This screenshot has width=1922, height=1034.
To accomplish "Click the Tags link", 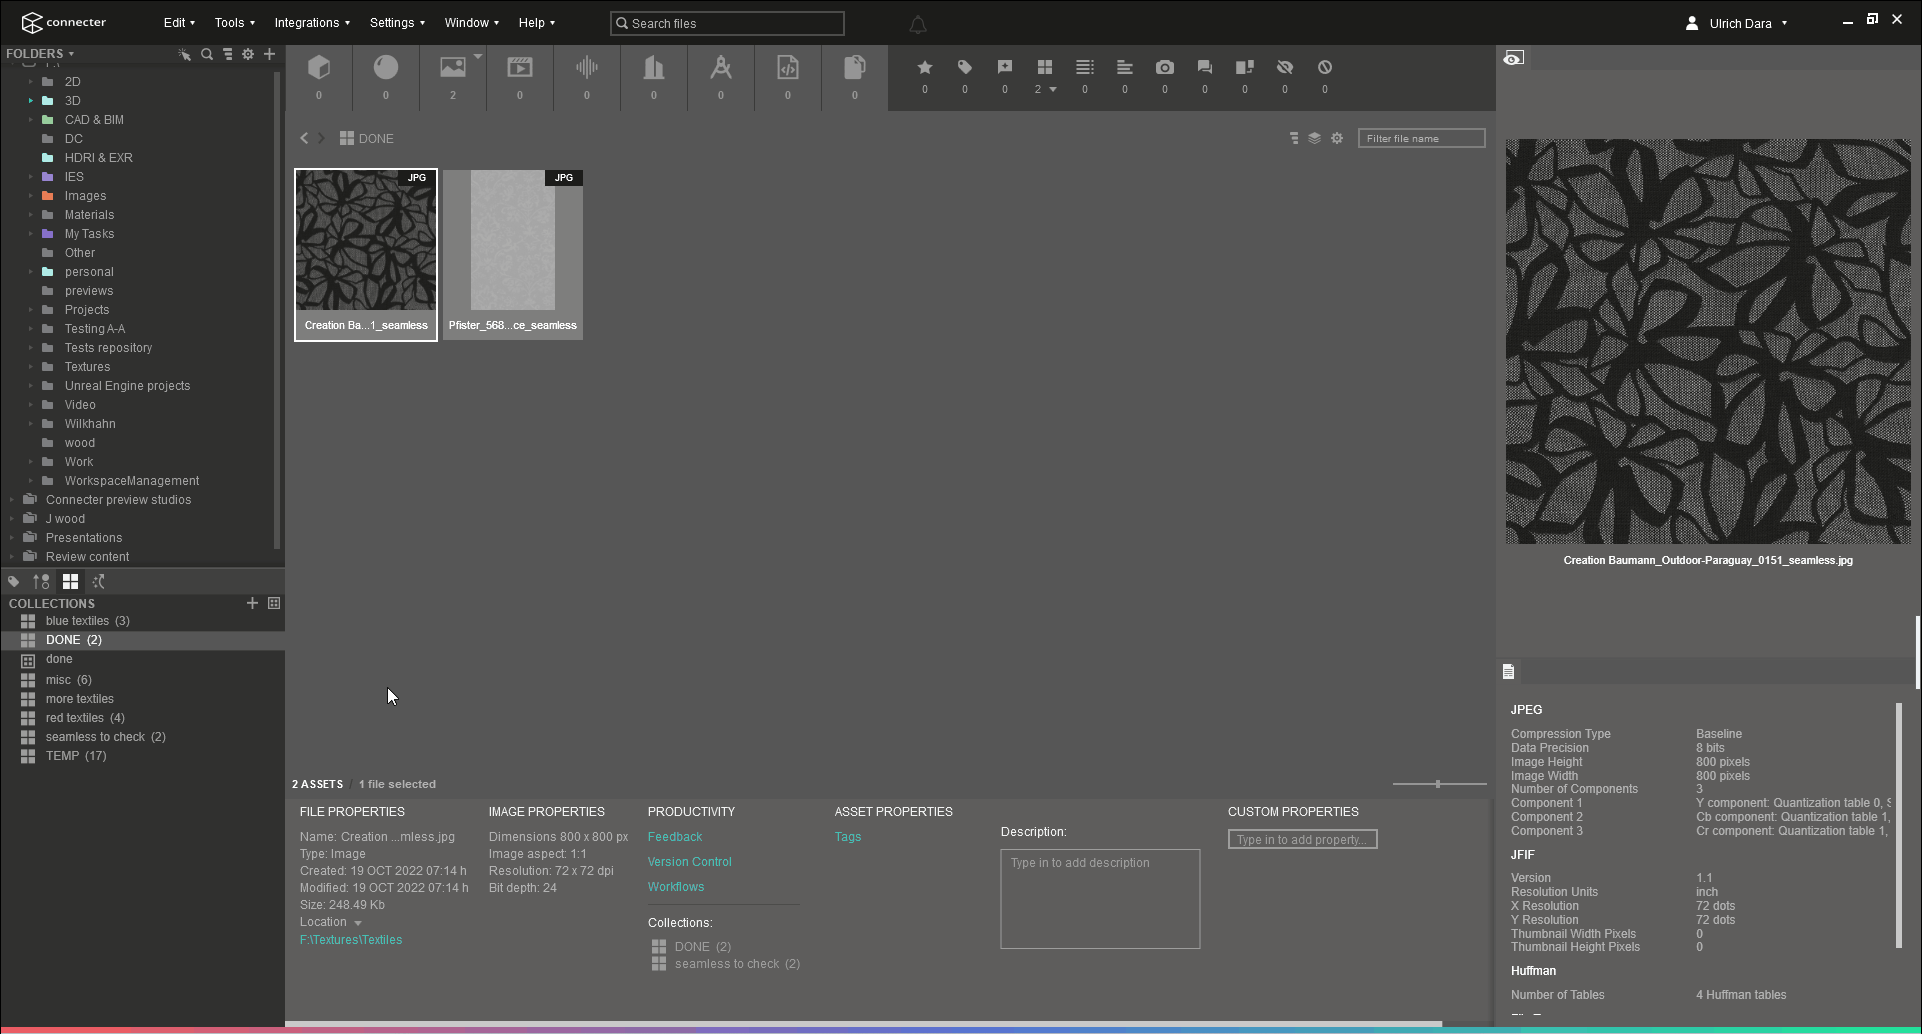I will tap(848, 837).
